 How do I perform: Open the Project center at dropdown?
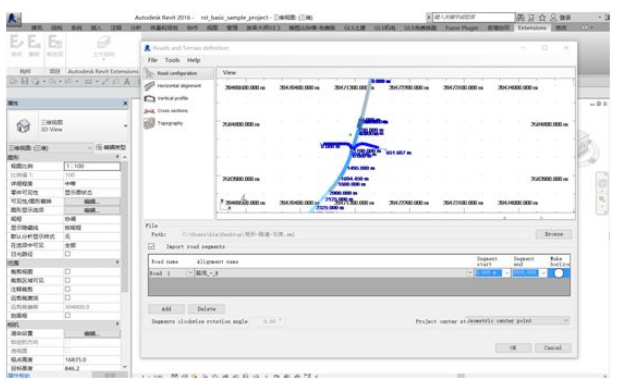[x=566, y=321]
